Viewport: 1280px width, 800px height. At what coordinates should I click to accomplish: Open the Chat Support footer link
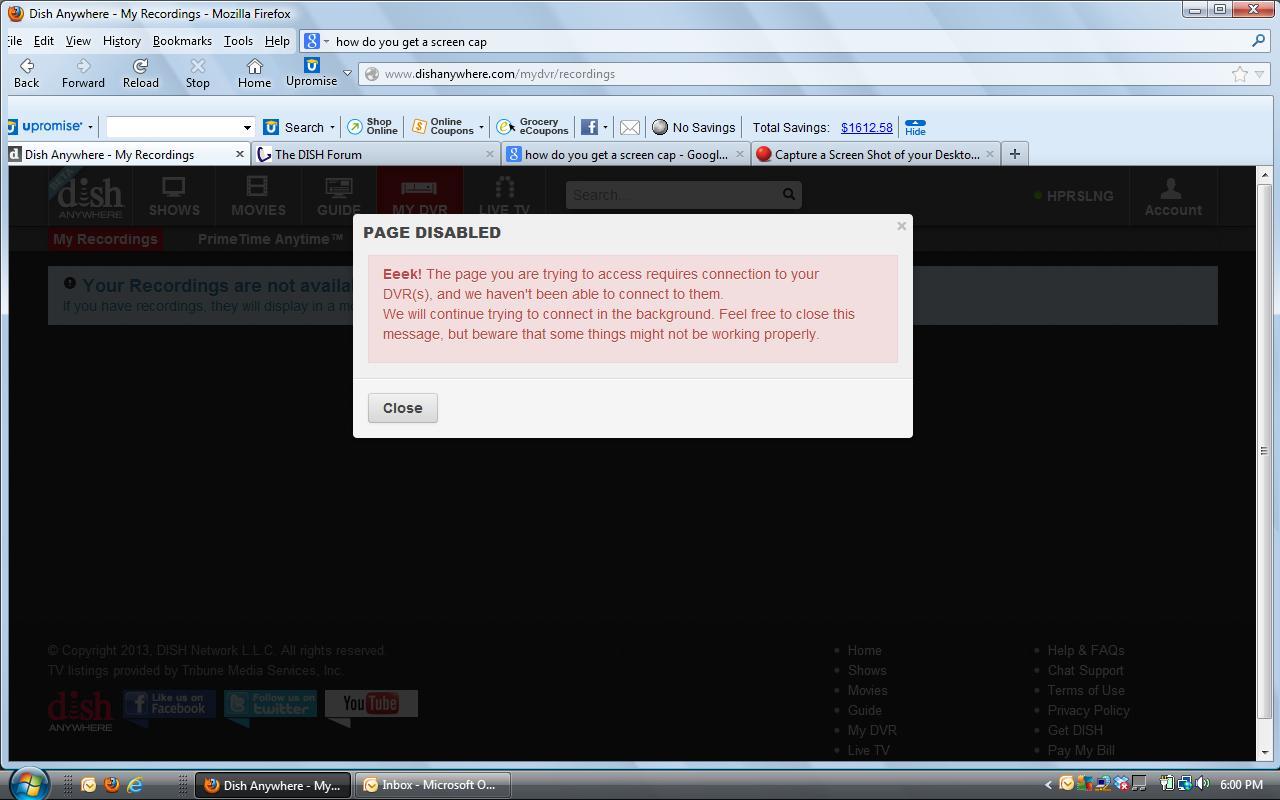(x=1085, y=670)
